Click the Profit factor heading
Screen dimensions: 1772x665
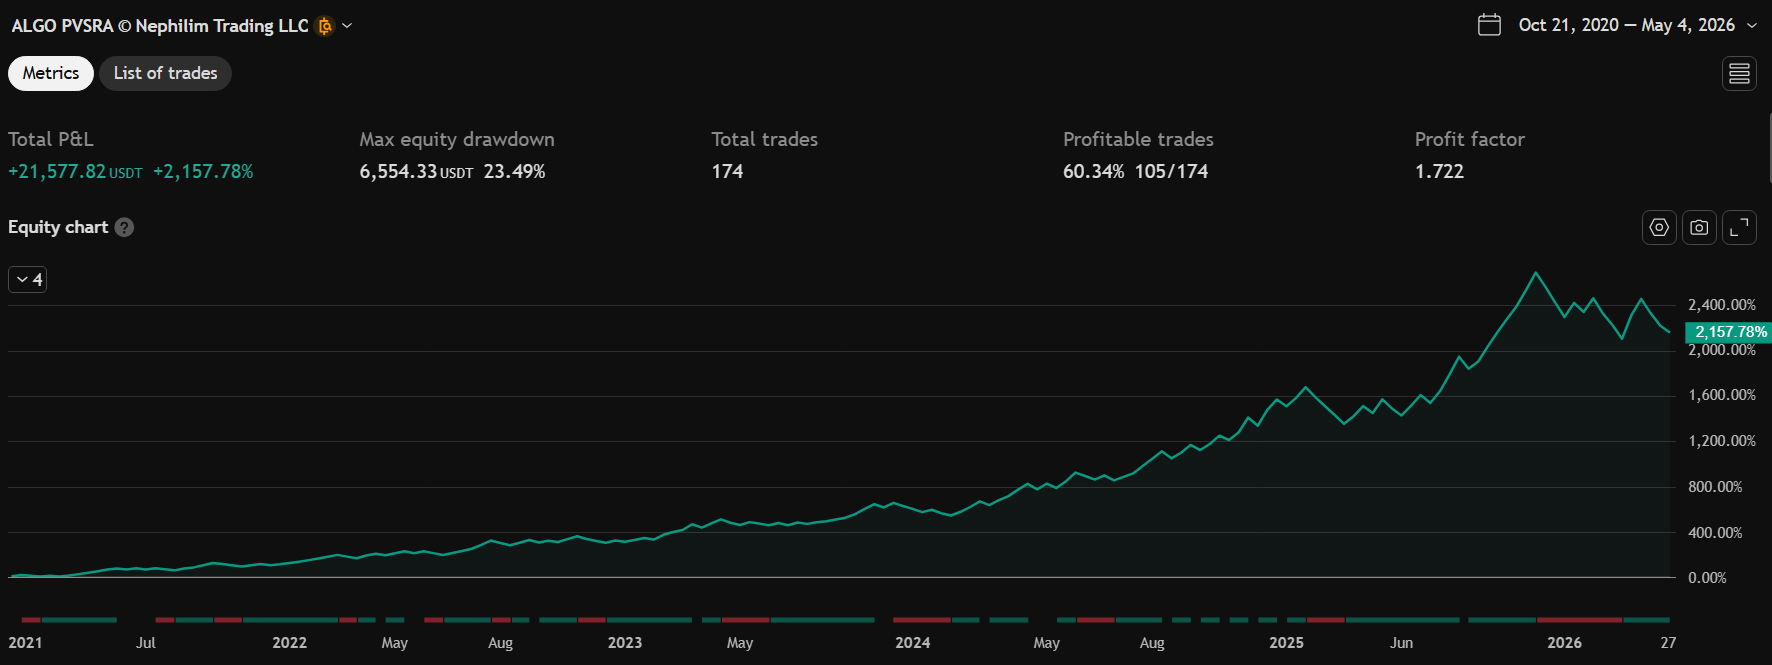point(1469,140)
